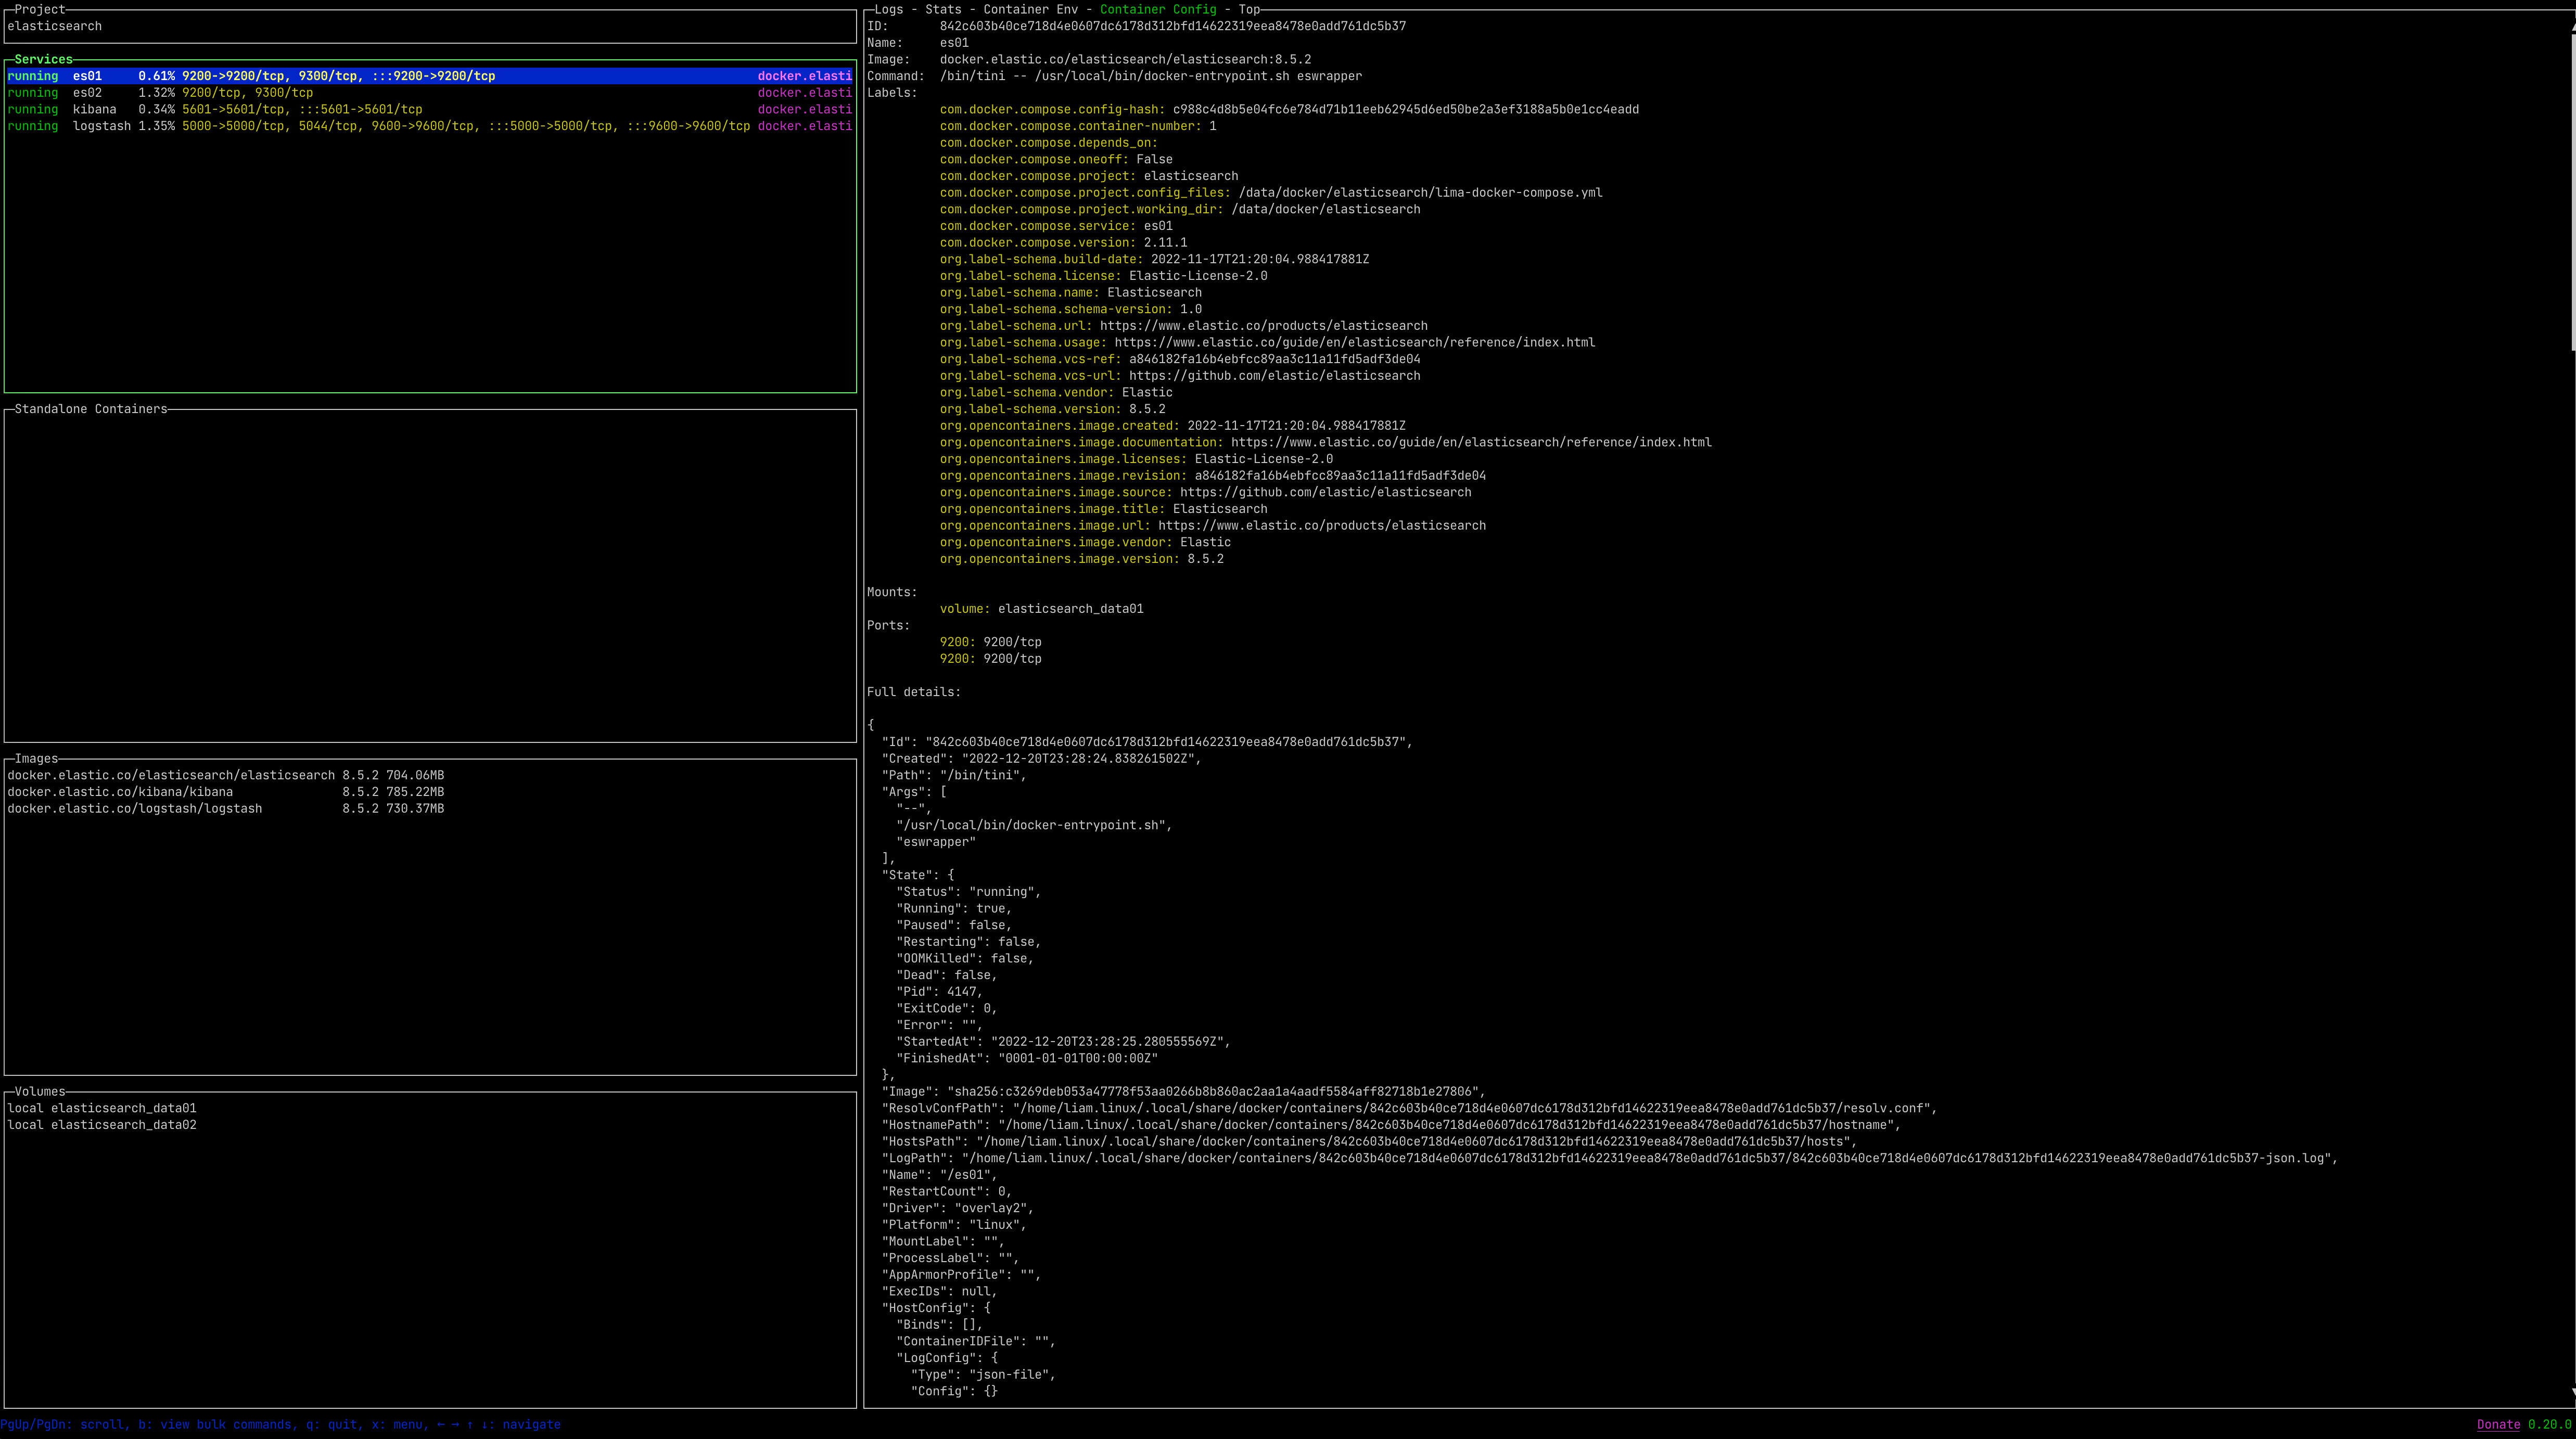
Task: Switch to the Top tab
Action: coord(1249,9)
